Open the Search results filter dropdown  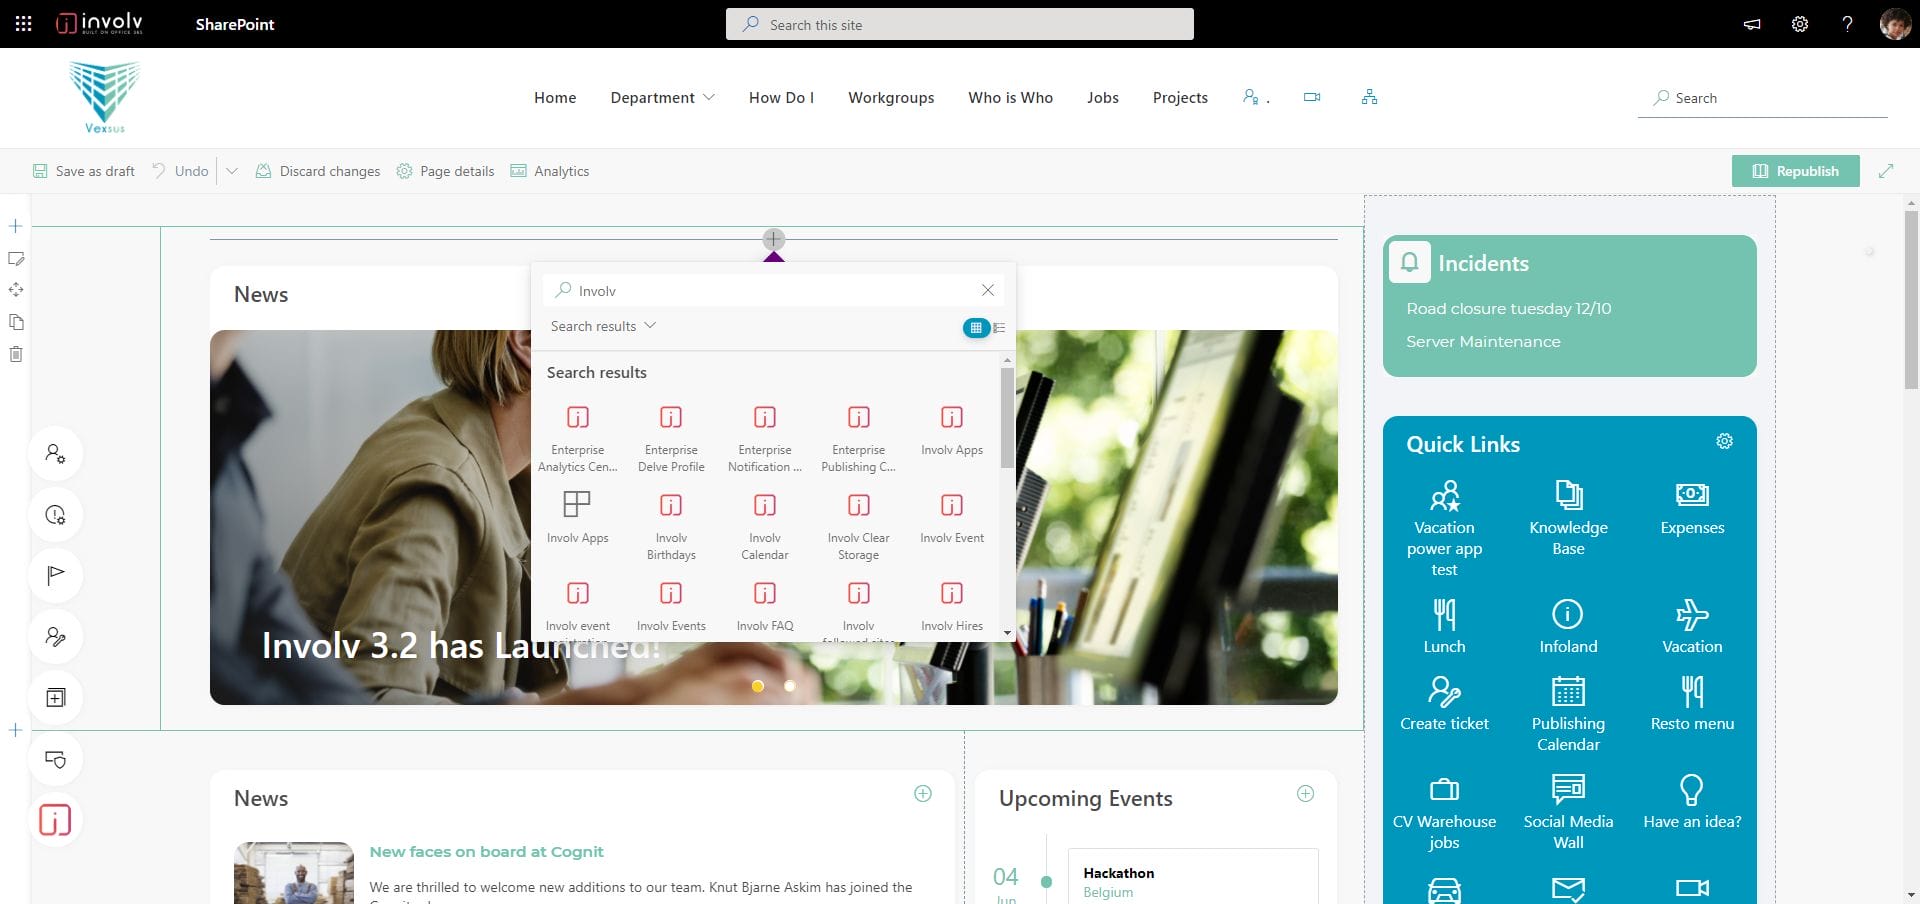click(x=603, y=326)
